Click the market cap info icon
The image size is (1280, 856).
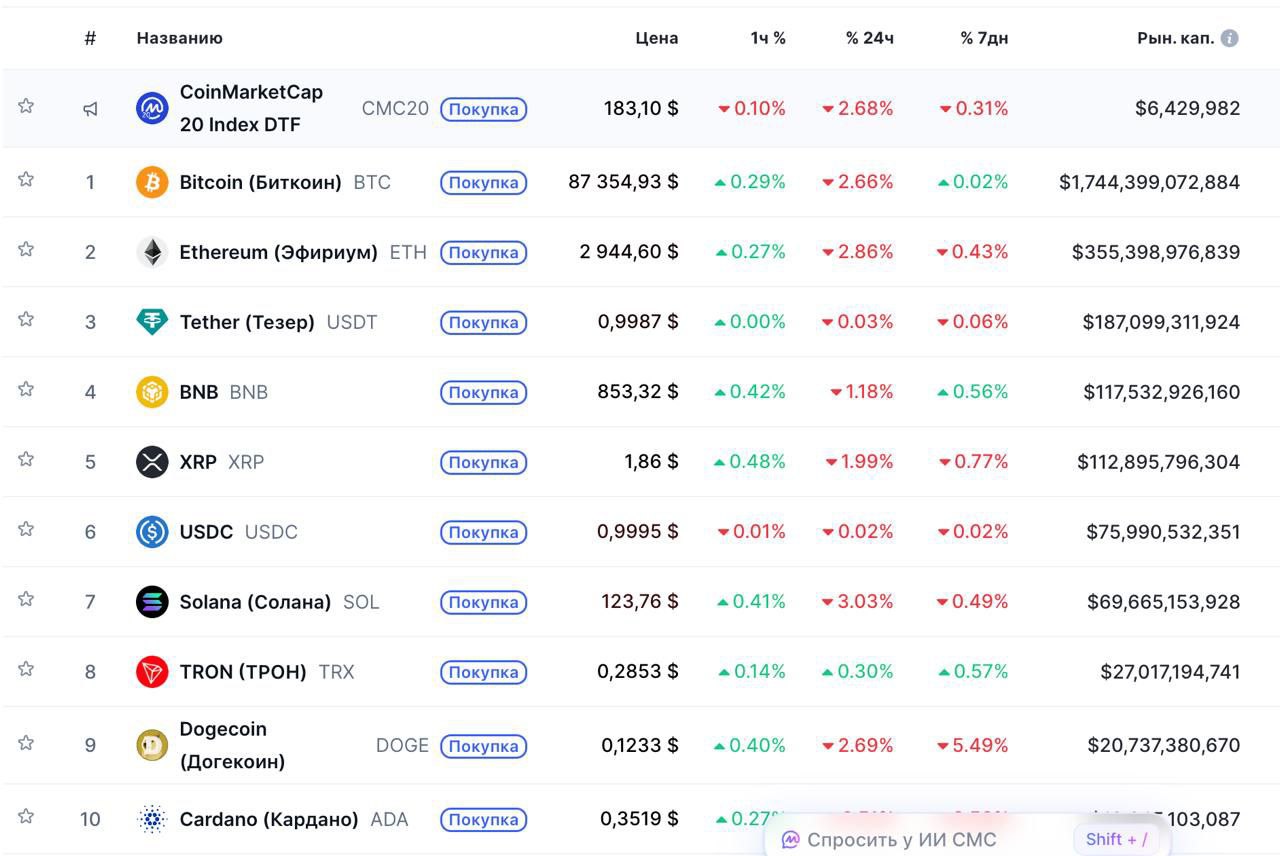(x=1230, y=38)
